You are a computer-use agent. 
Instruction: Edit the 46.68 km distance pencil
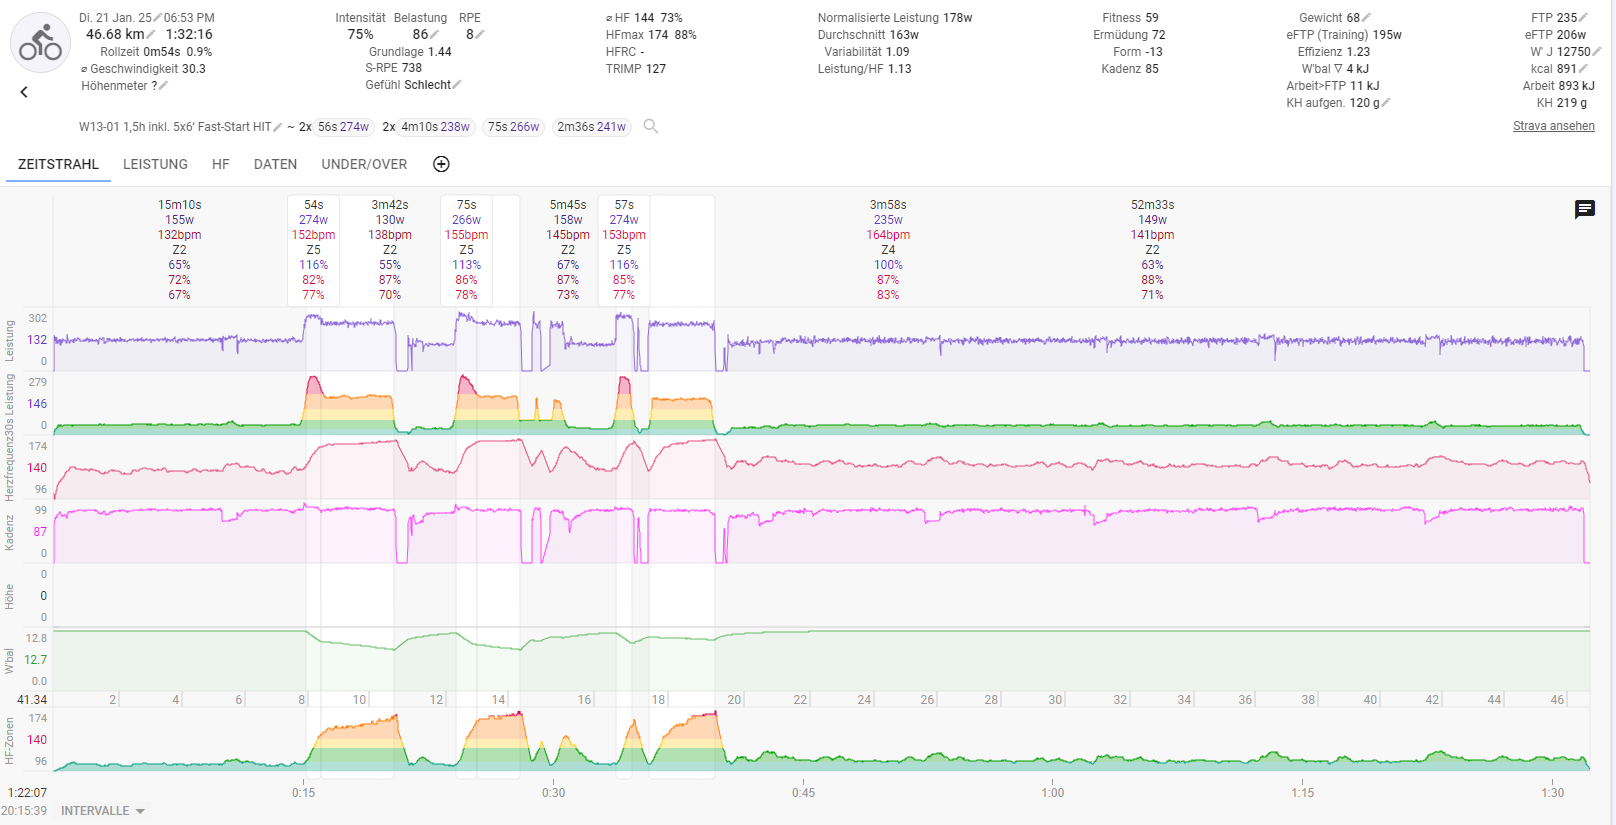coord(152,35)
